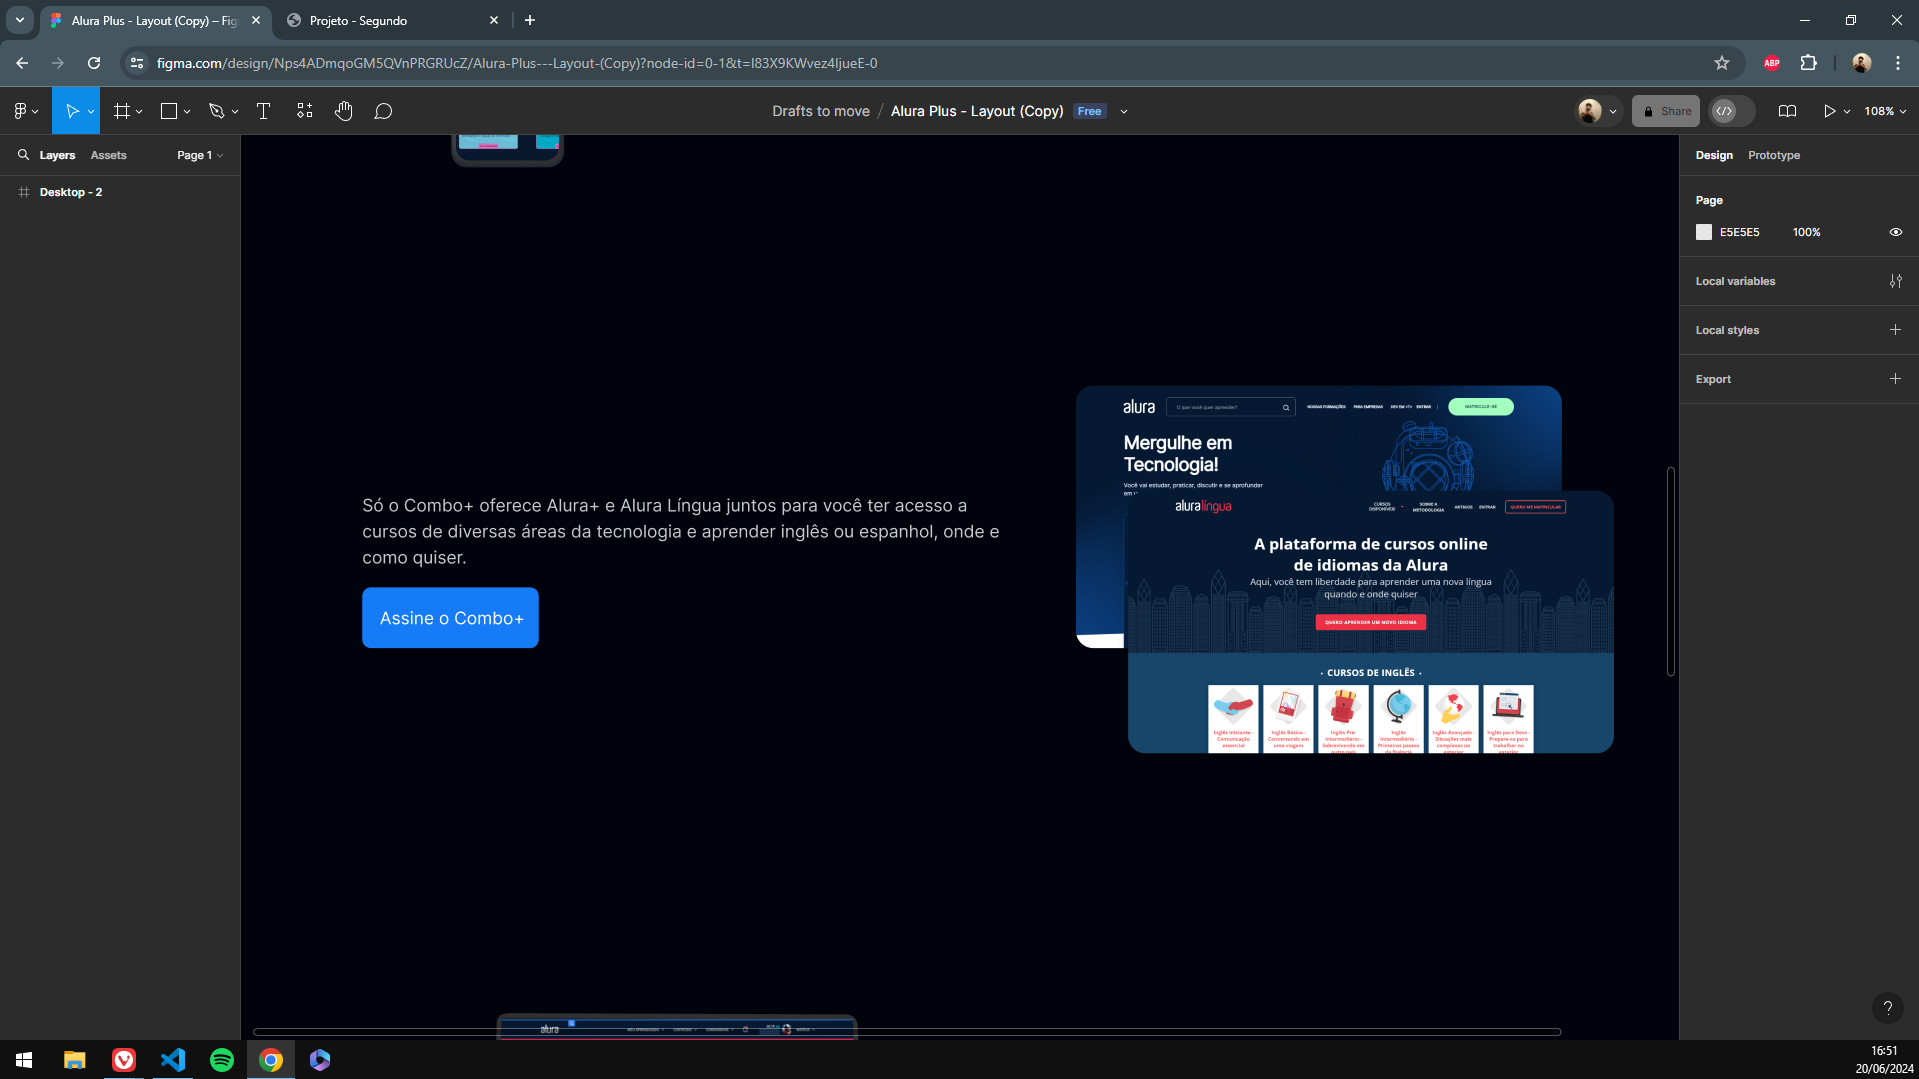Select the Text tool
This screenshot has height=1079, width=1919.
pyautogui.click(x=264, y=111)
